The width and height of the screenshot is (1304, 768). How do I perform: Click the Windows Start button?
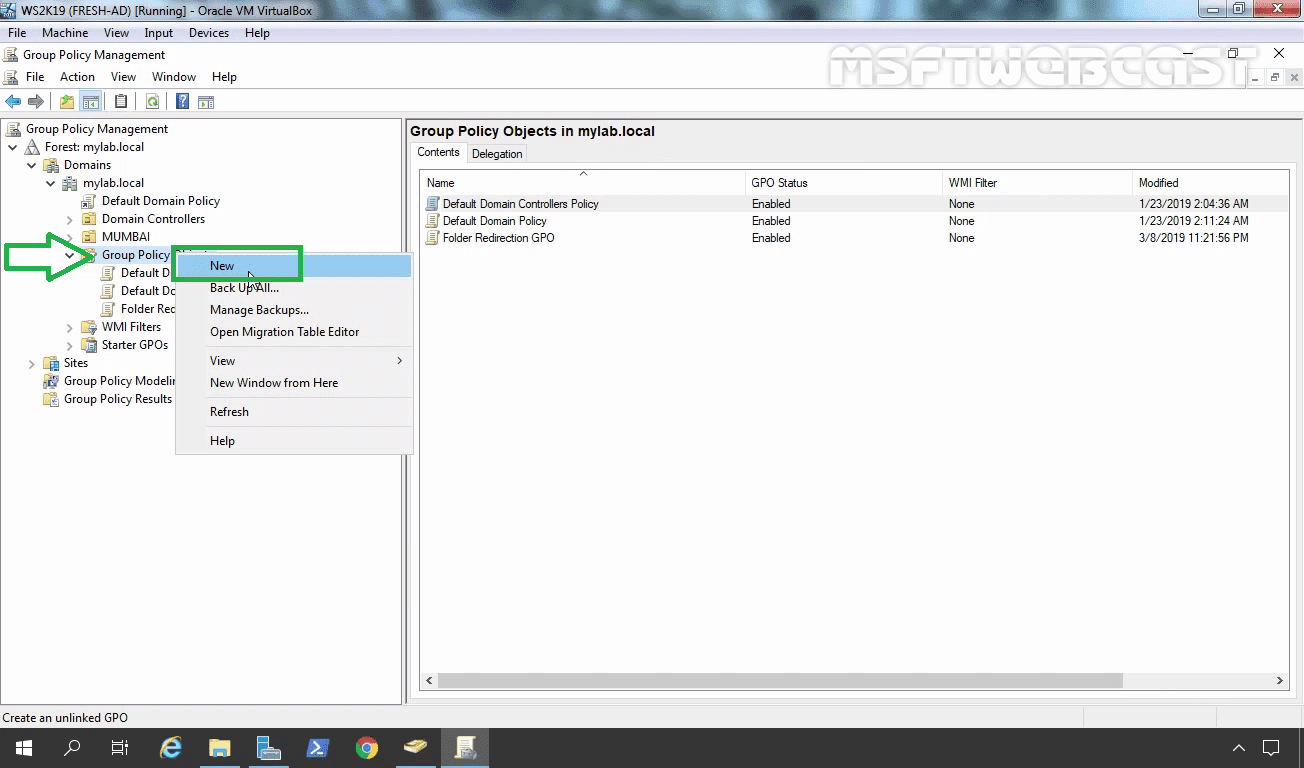click(x=23, y=747)
